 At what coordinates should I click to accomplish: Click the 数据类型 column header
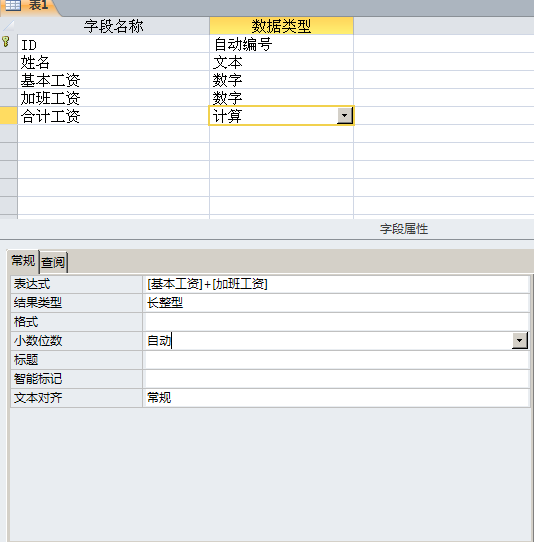click(281, 26)
